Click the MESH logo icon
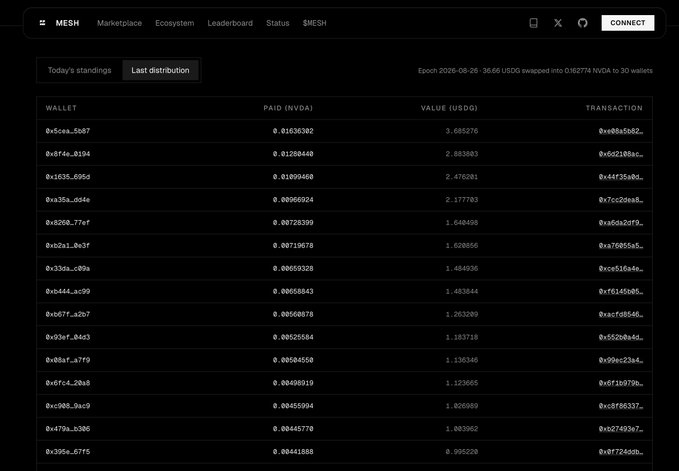The height and width of the screenshot is (471, 679). point(42,23)
